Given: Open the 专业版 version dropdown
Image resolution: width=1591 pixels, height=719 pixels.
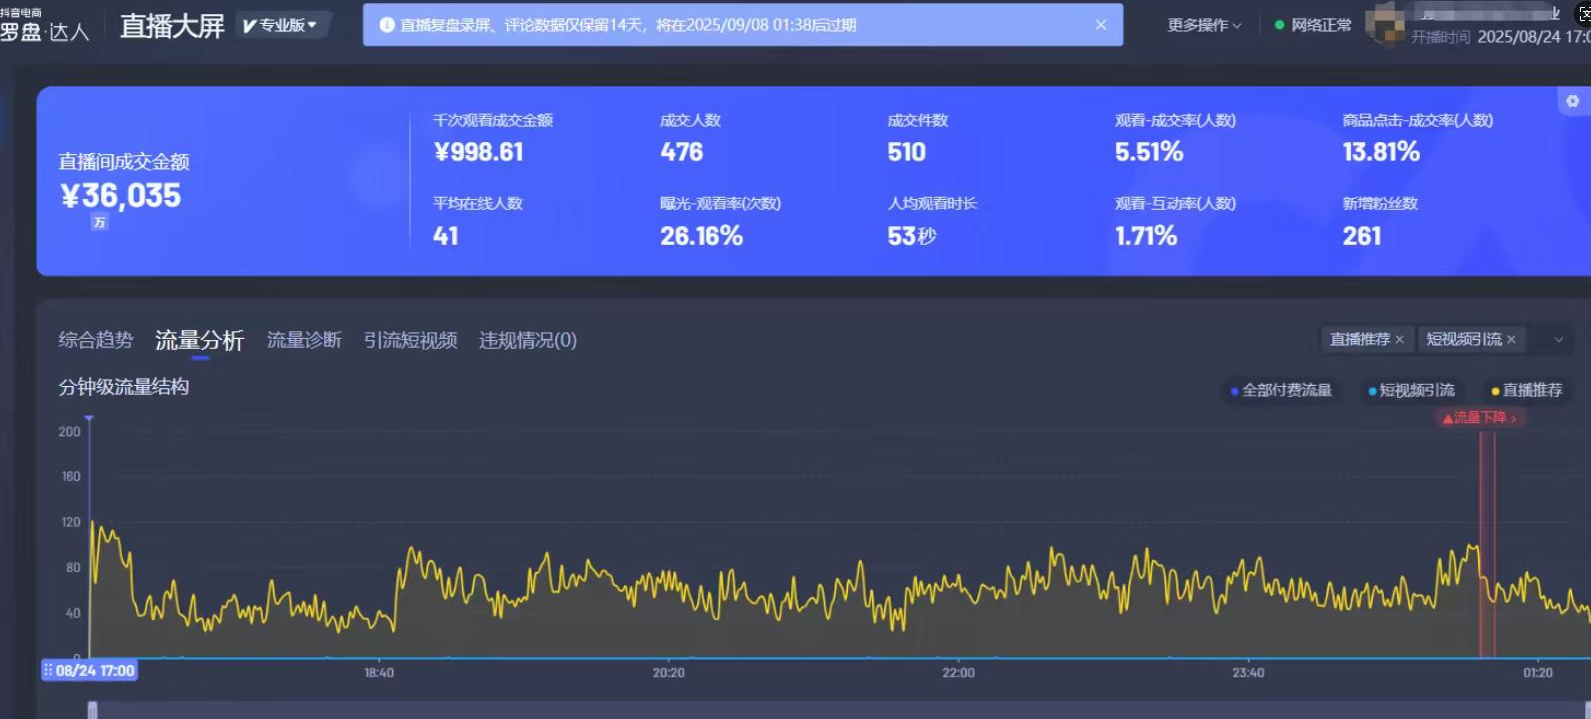Looking at the screenshot, I should 280,25.
